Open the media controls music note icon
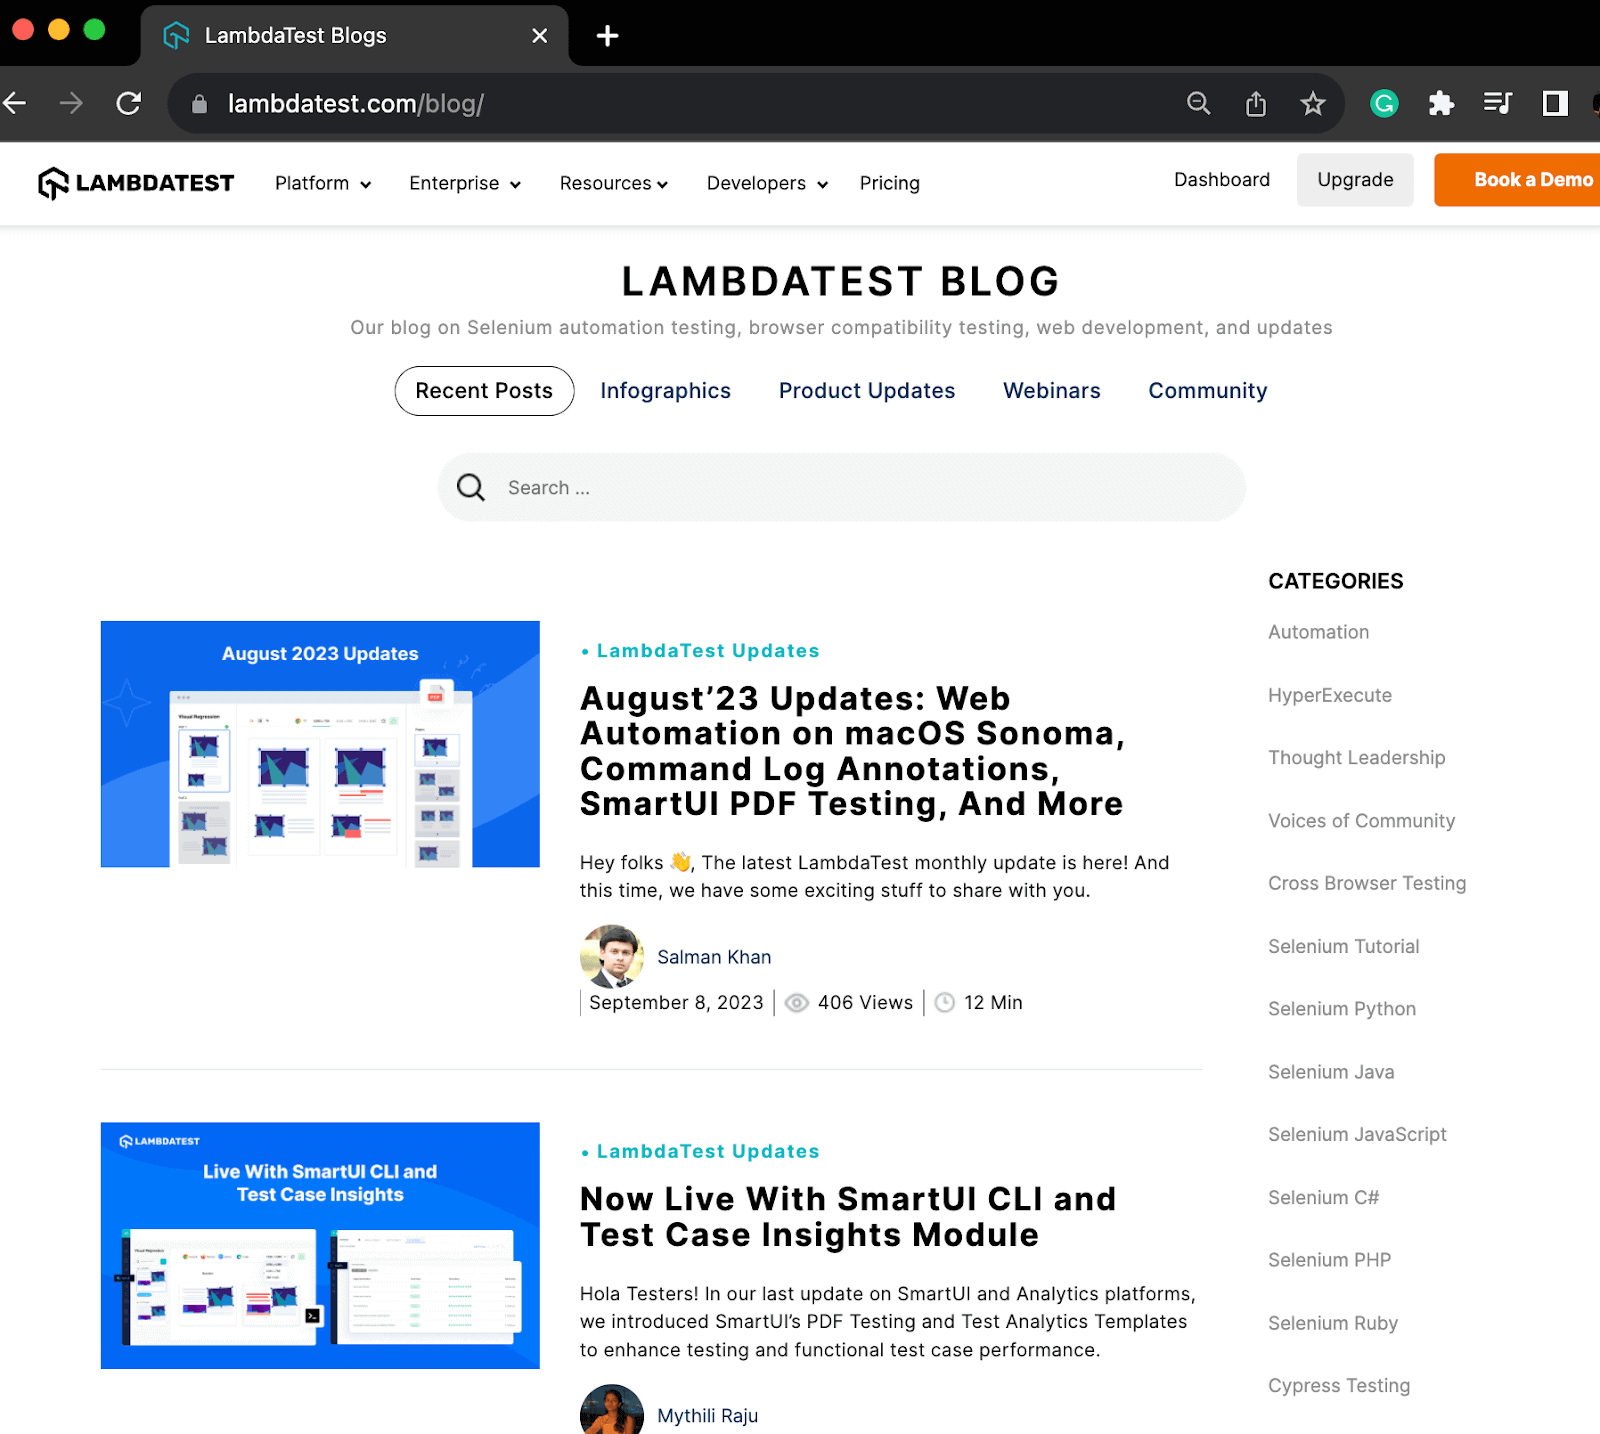 (x=1498, y=103)
